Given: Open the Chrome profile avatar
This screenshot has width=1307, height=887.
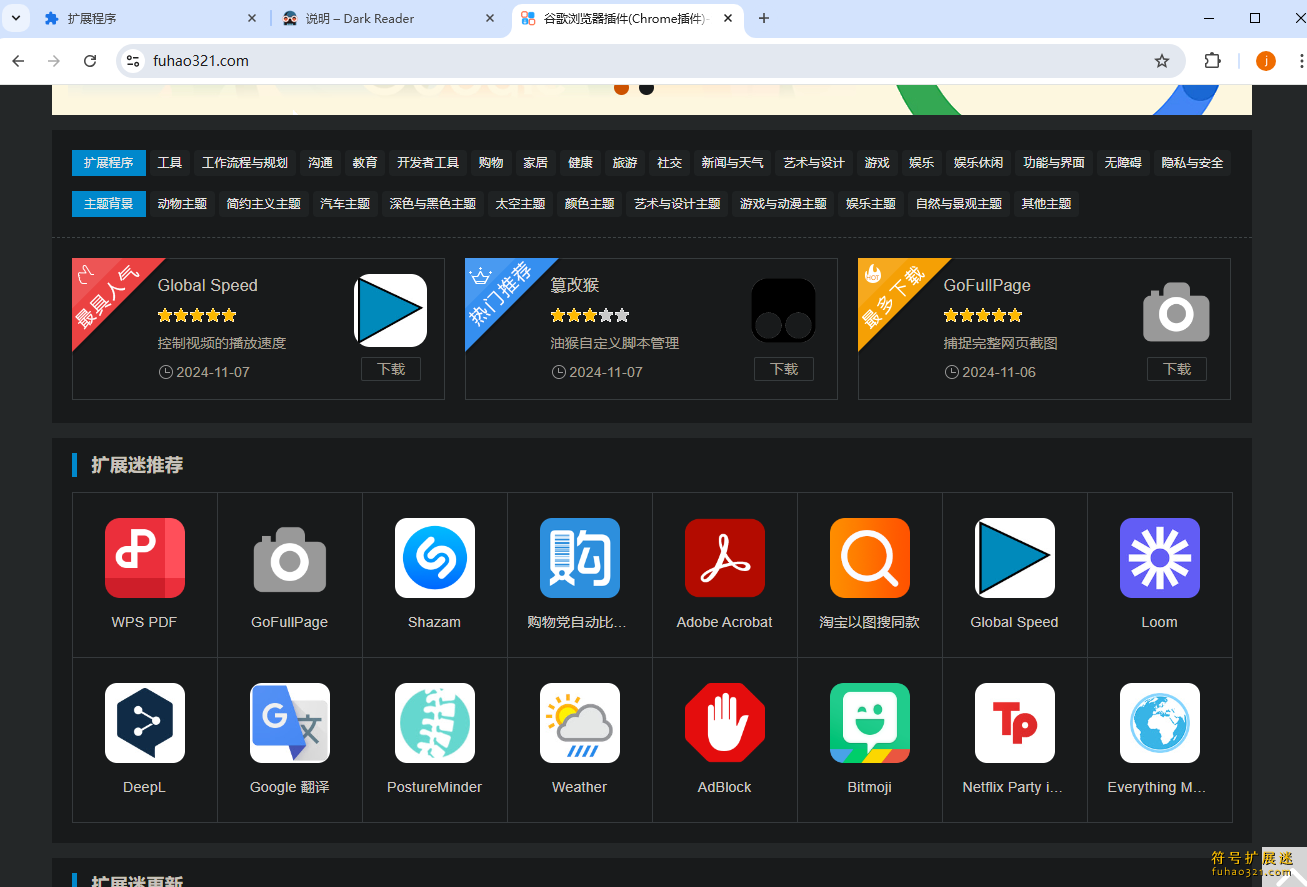Looking at the screenshot, I should (1265, 61).
